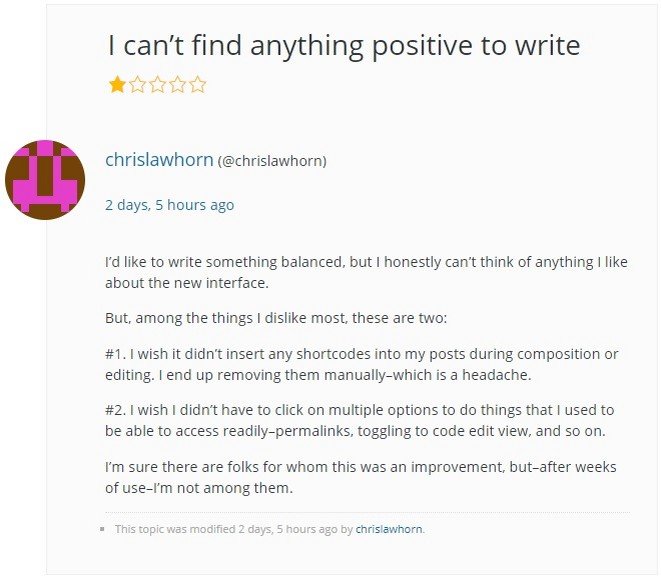Click the first filled gold star
This screenshot has width=661, height=578.
(117, 84)
